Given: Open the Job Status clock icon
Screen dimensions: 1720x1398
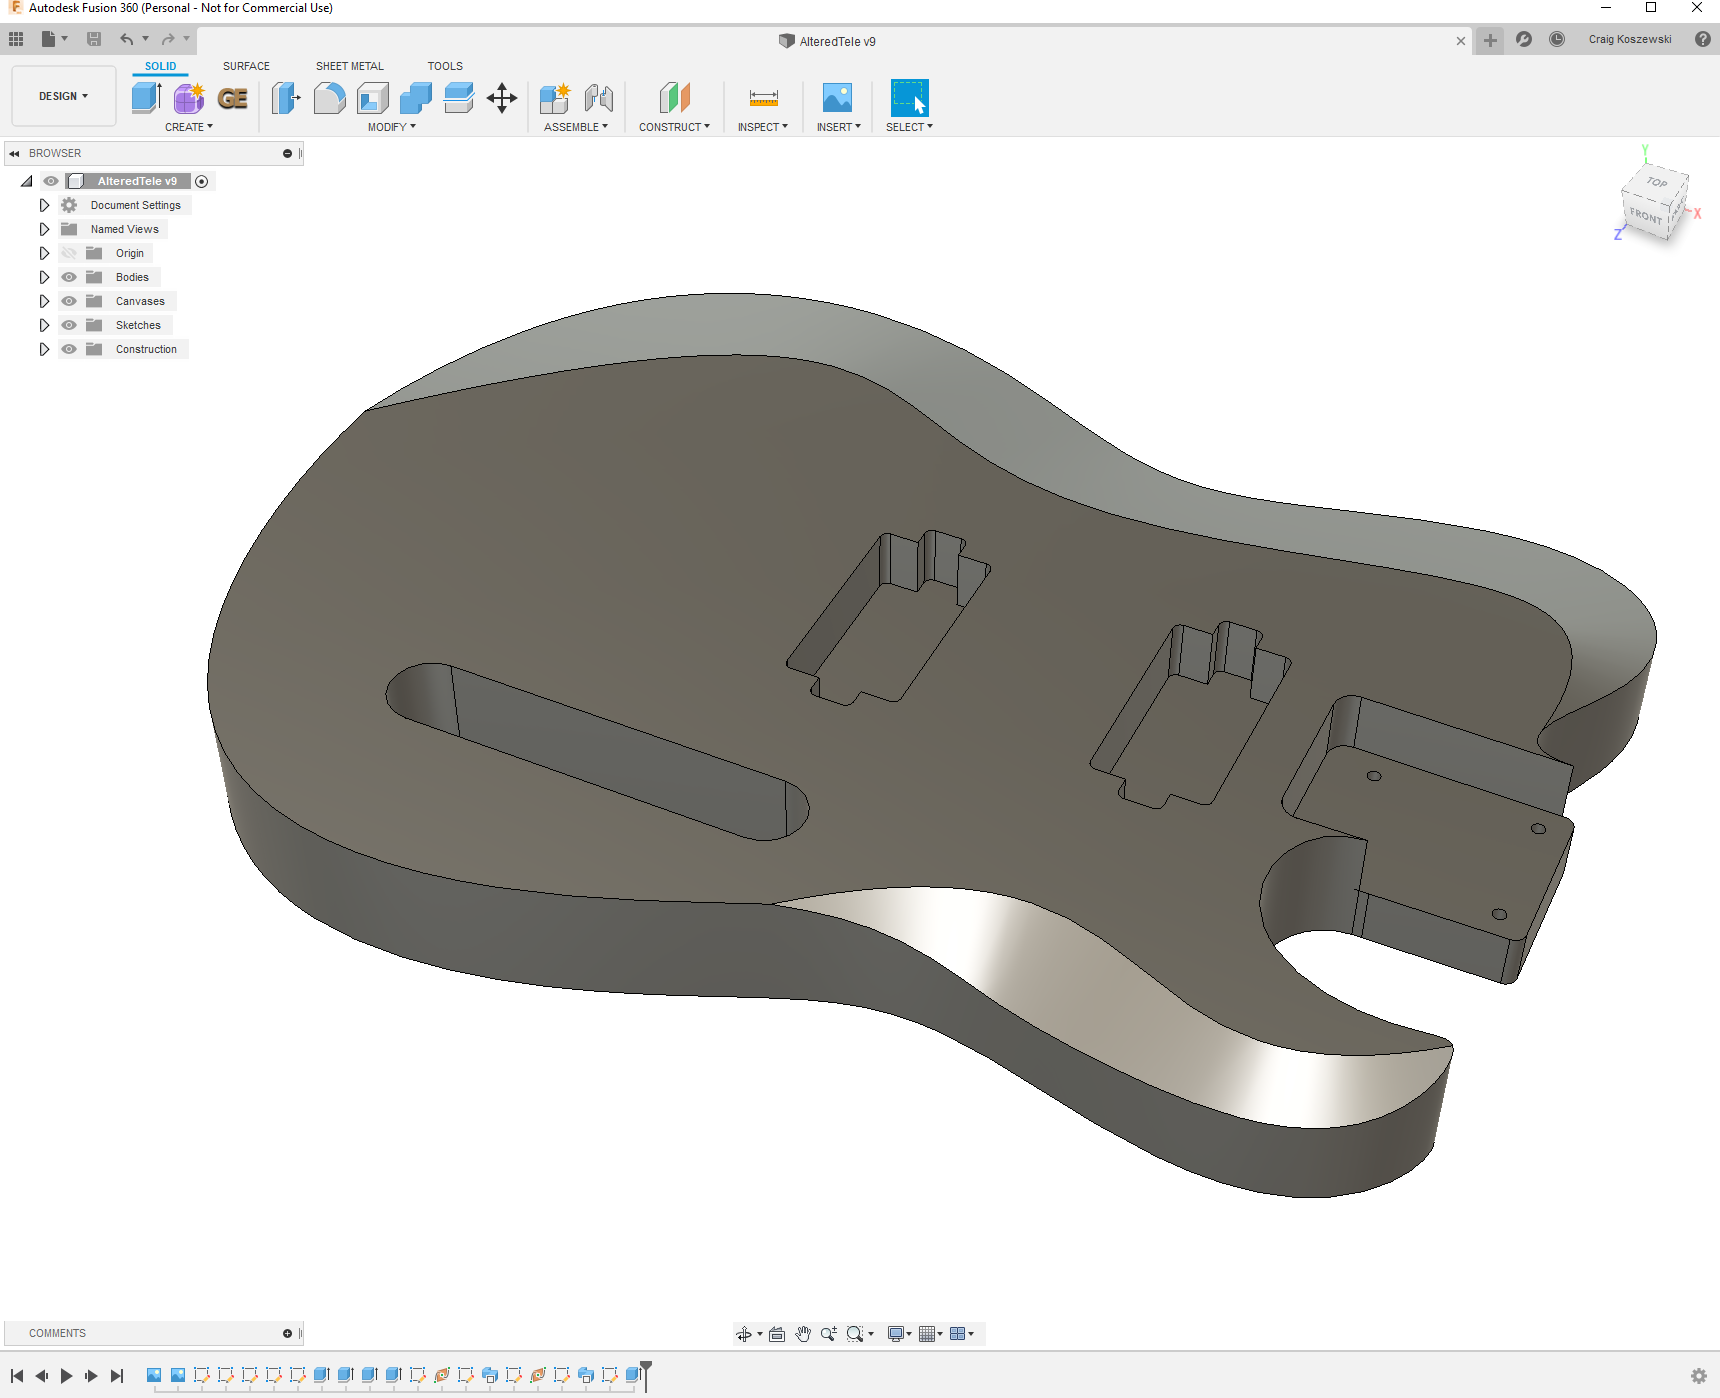Looking at the screenshot, I should click(x=1557, y=39).
